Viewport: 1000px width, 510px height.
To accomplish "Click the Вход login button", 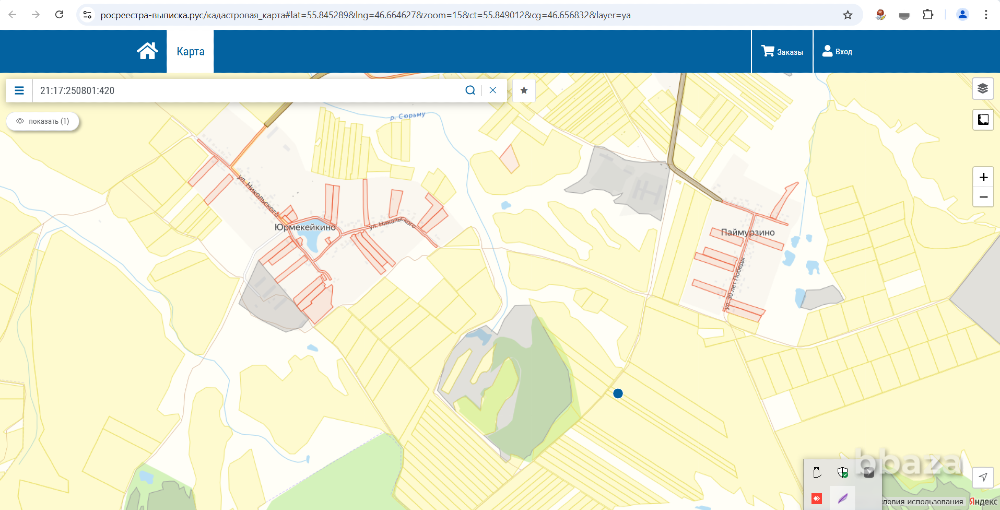I will (x=837, y=51).
